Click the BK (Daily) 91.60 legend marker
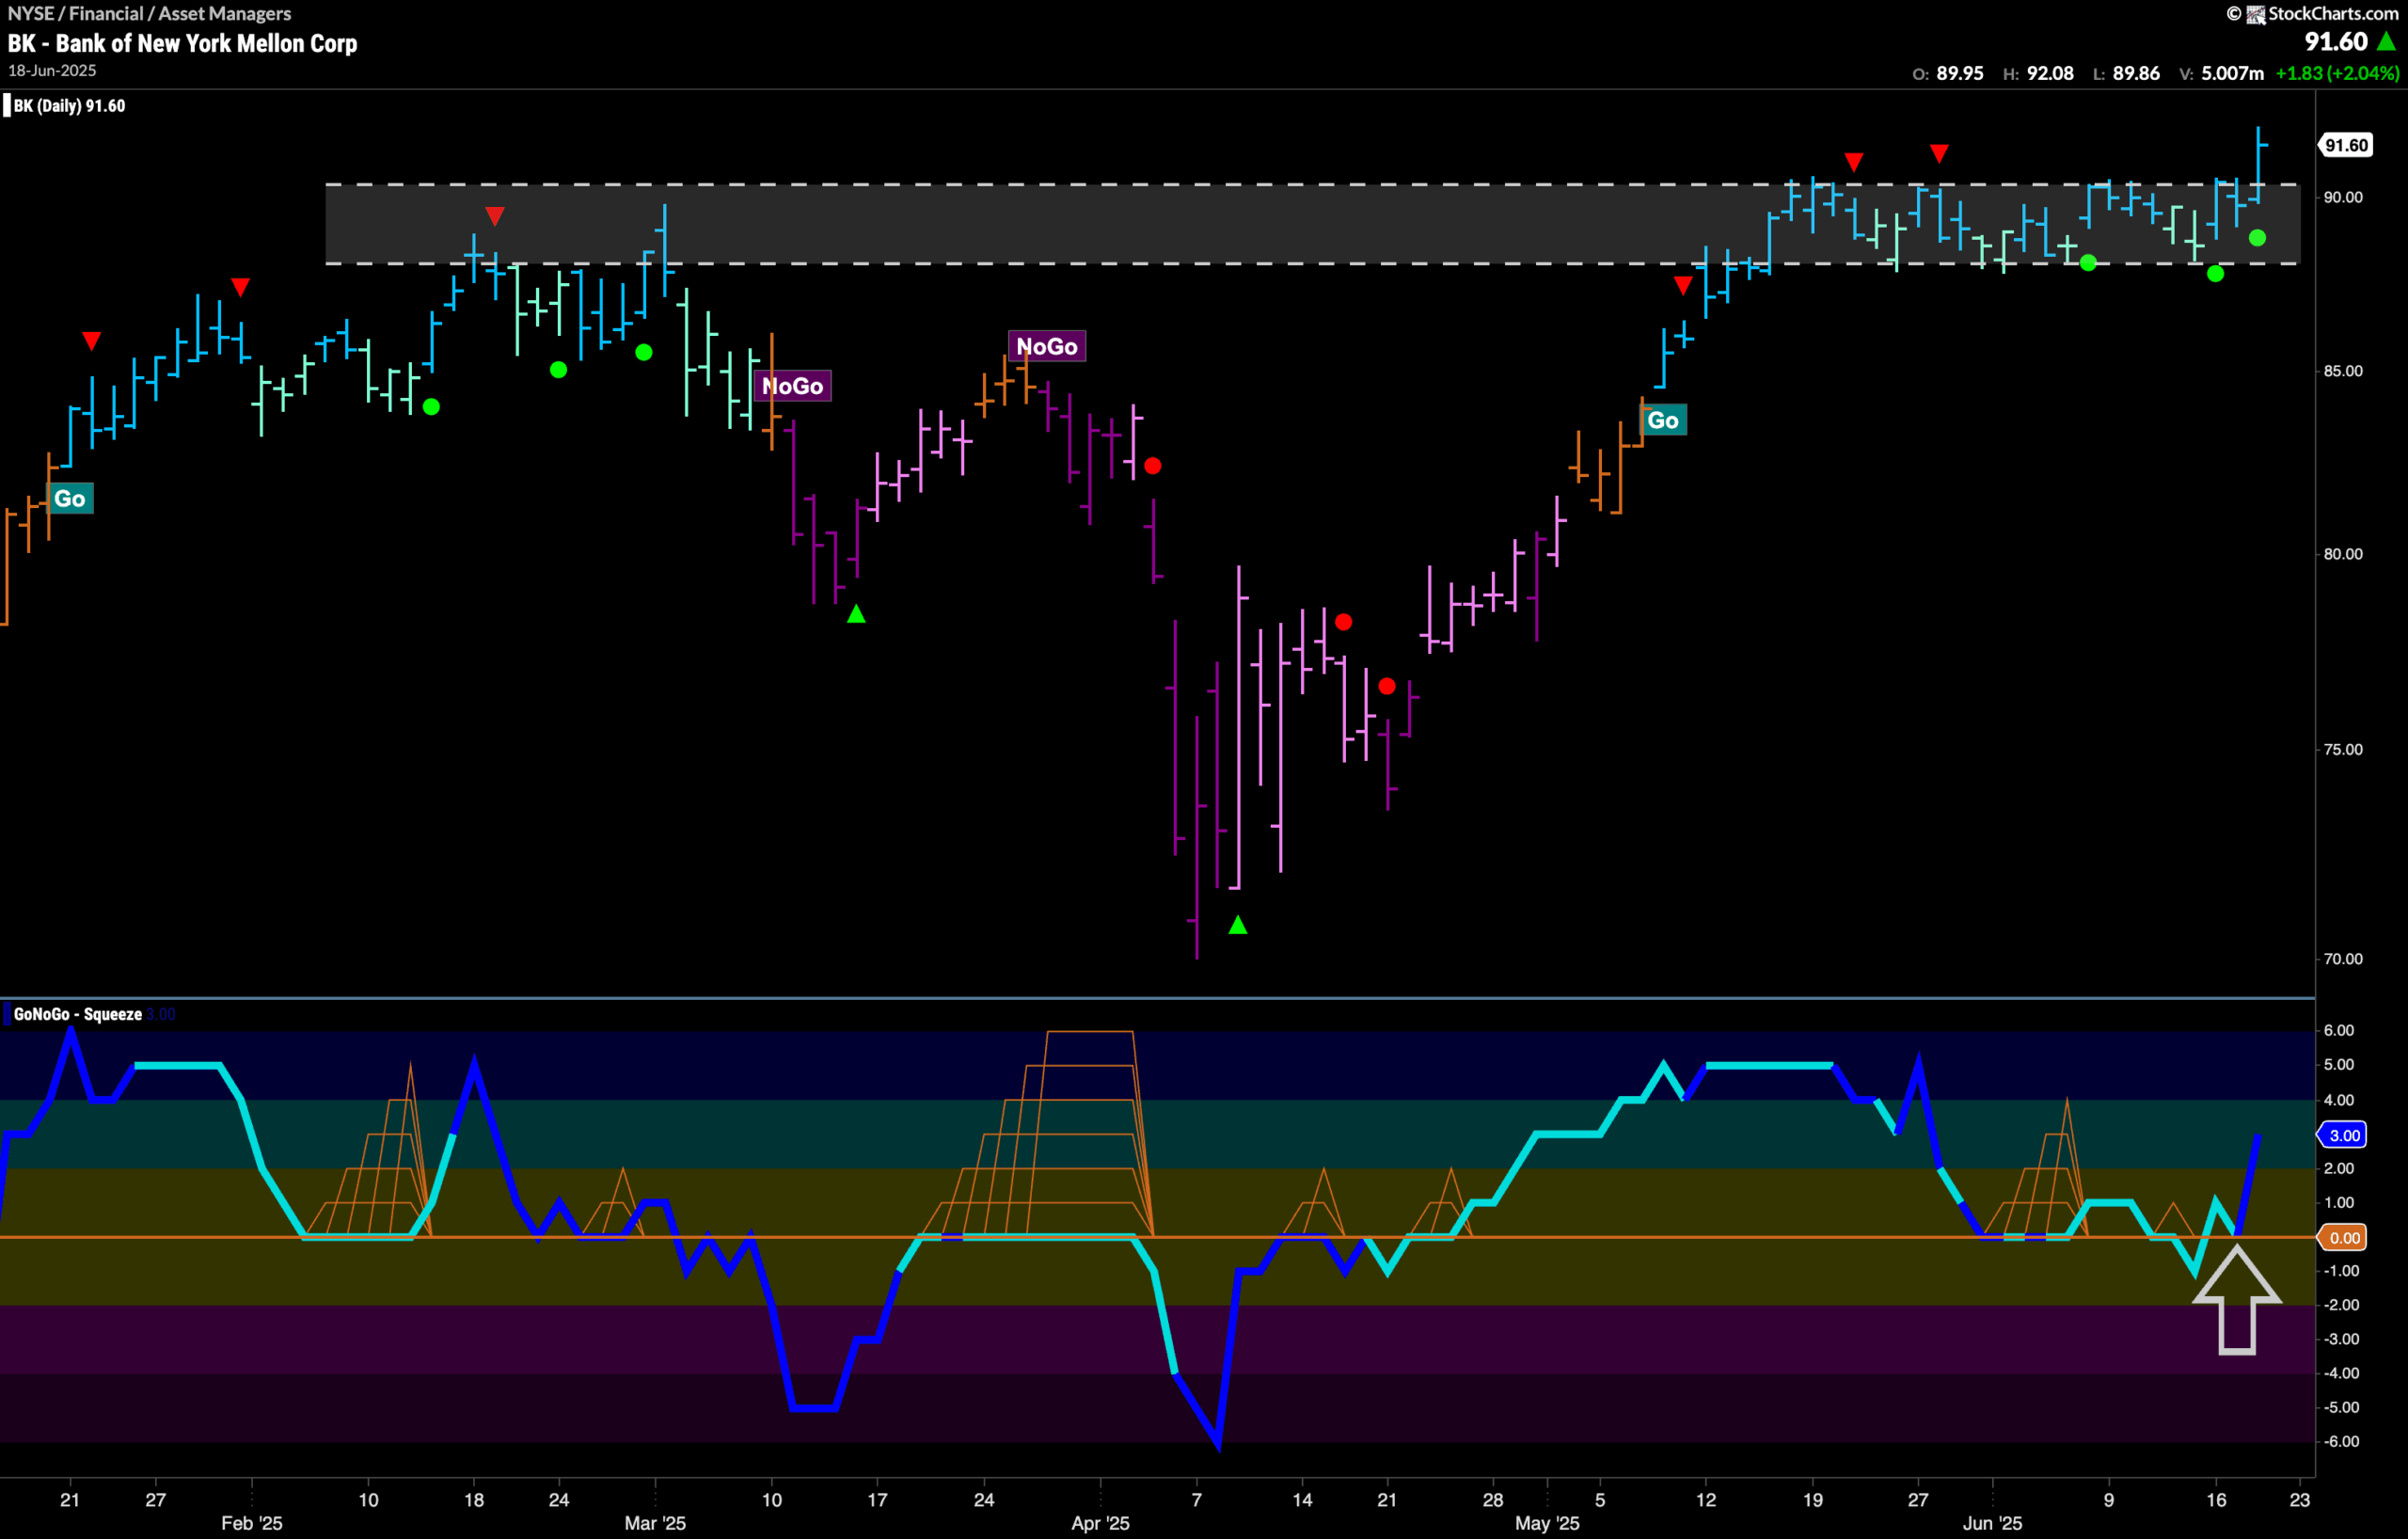The image size is (2408, 1539). 6,106
